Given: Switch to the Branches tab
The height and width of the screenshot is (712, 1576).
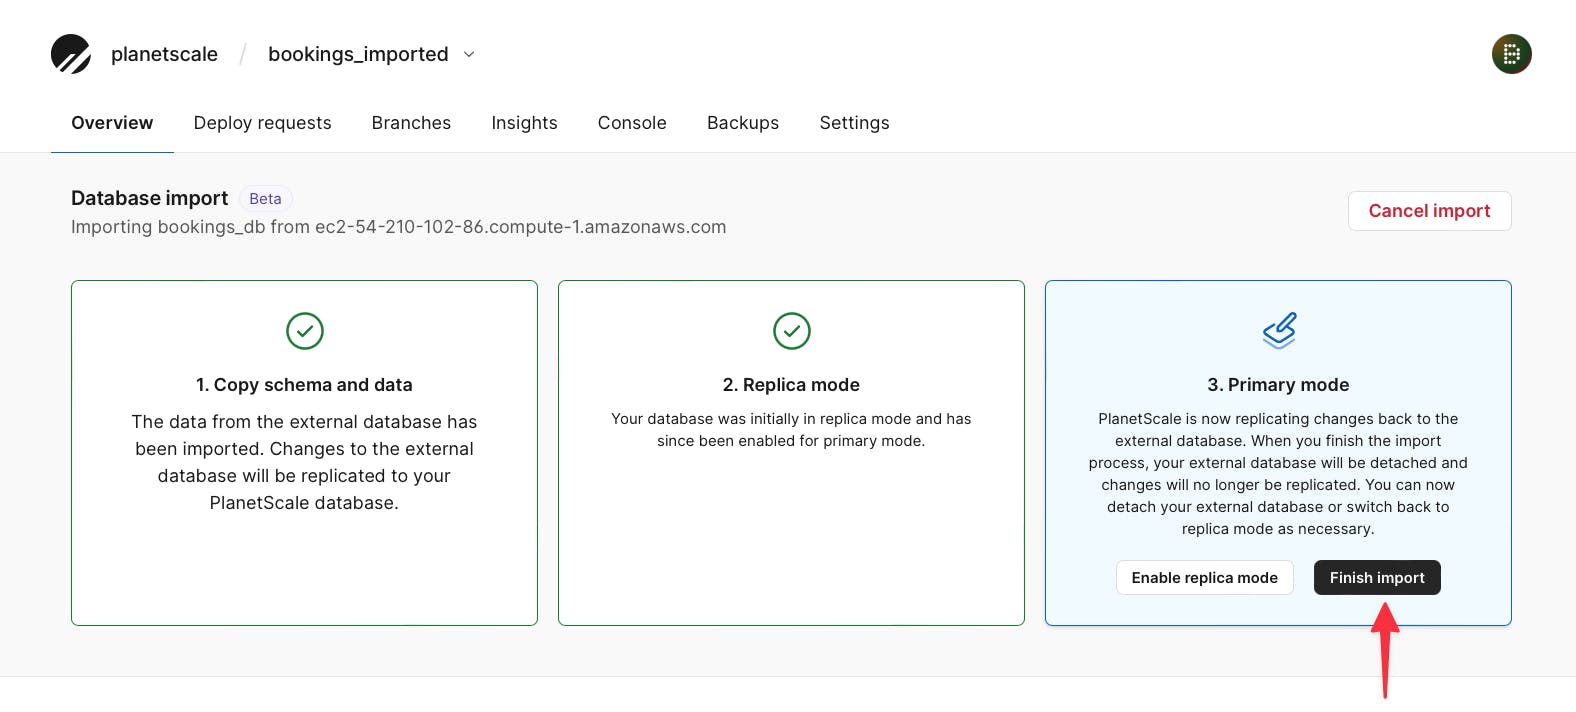Looking at the screenshot, I should [x=411, y=123].
